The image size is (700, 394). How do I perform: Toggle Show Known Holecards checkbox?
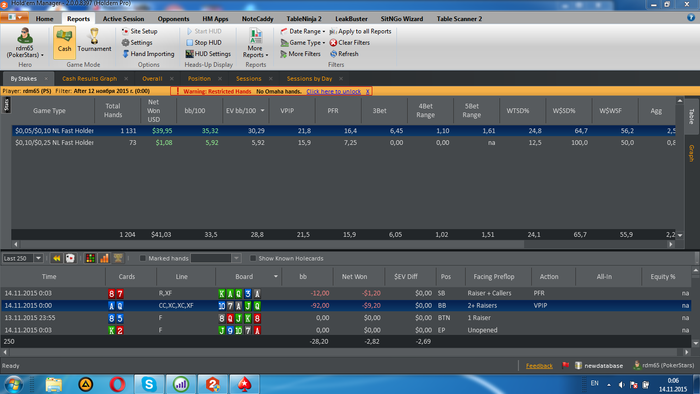(x=253, y=258)
